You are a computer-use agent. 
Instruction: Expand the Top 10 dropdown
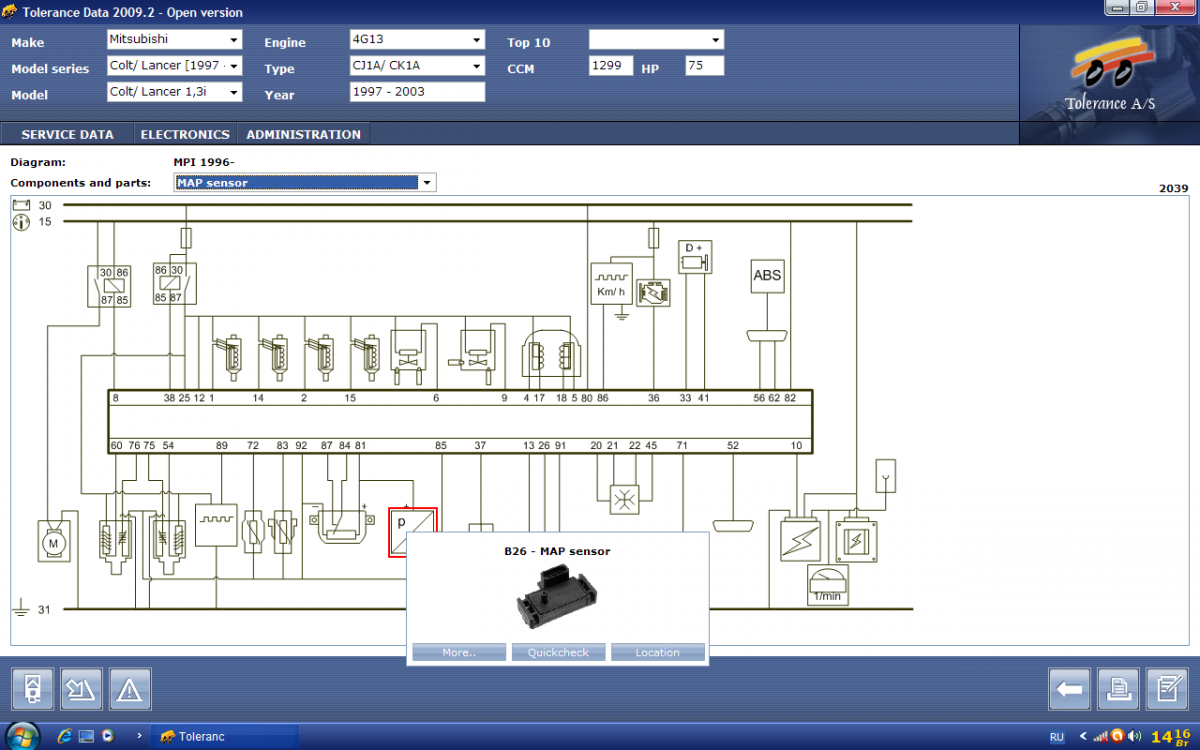point(656,40)
